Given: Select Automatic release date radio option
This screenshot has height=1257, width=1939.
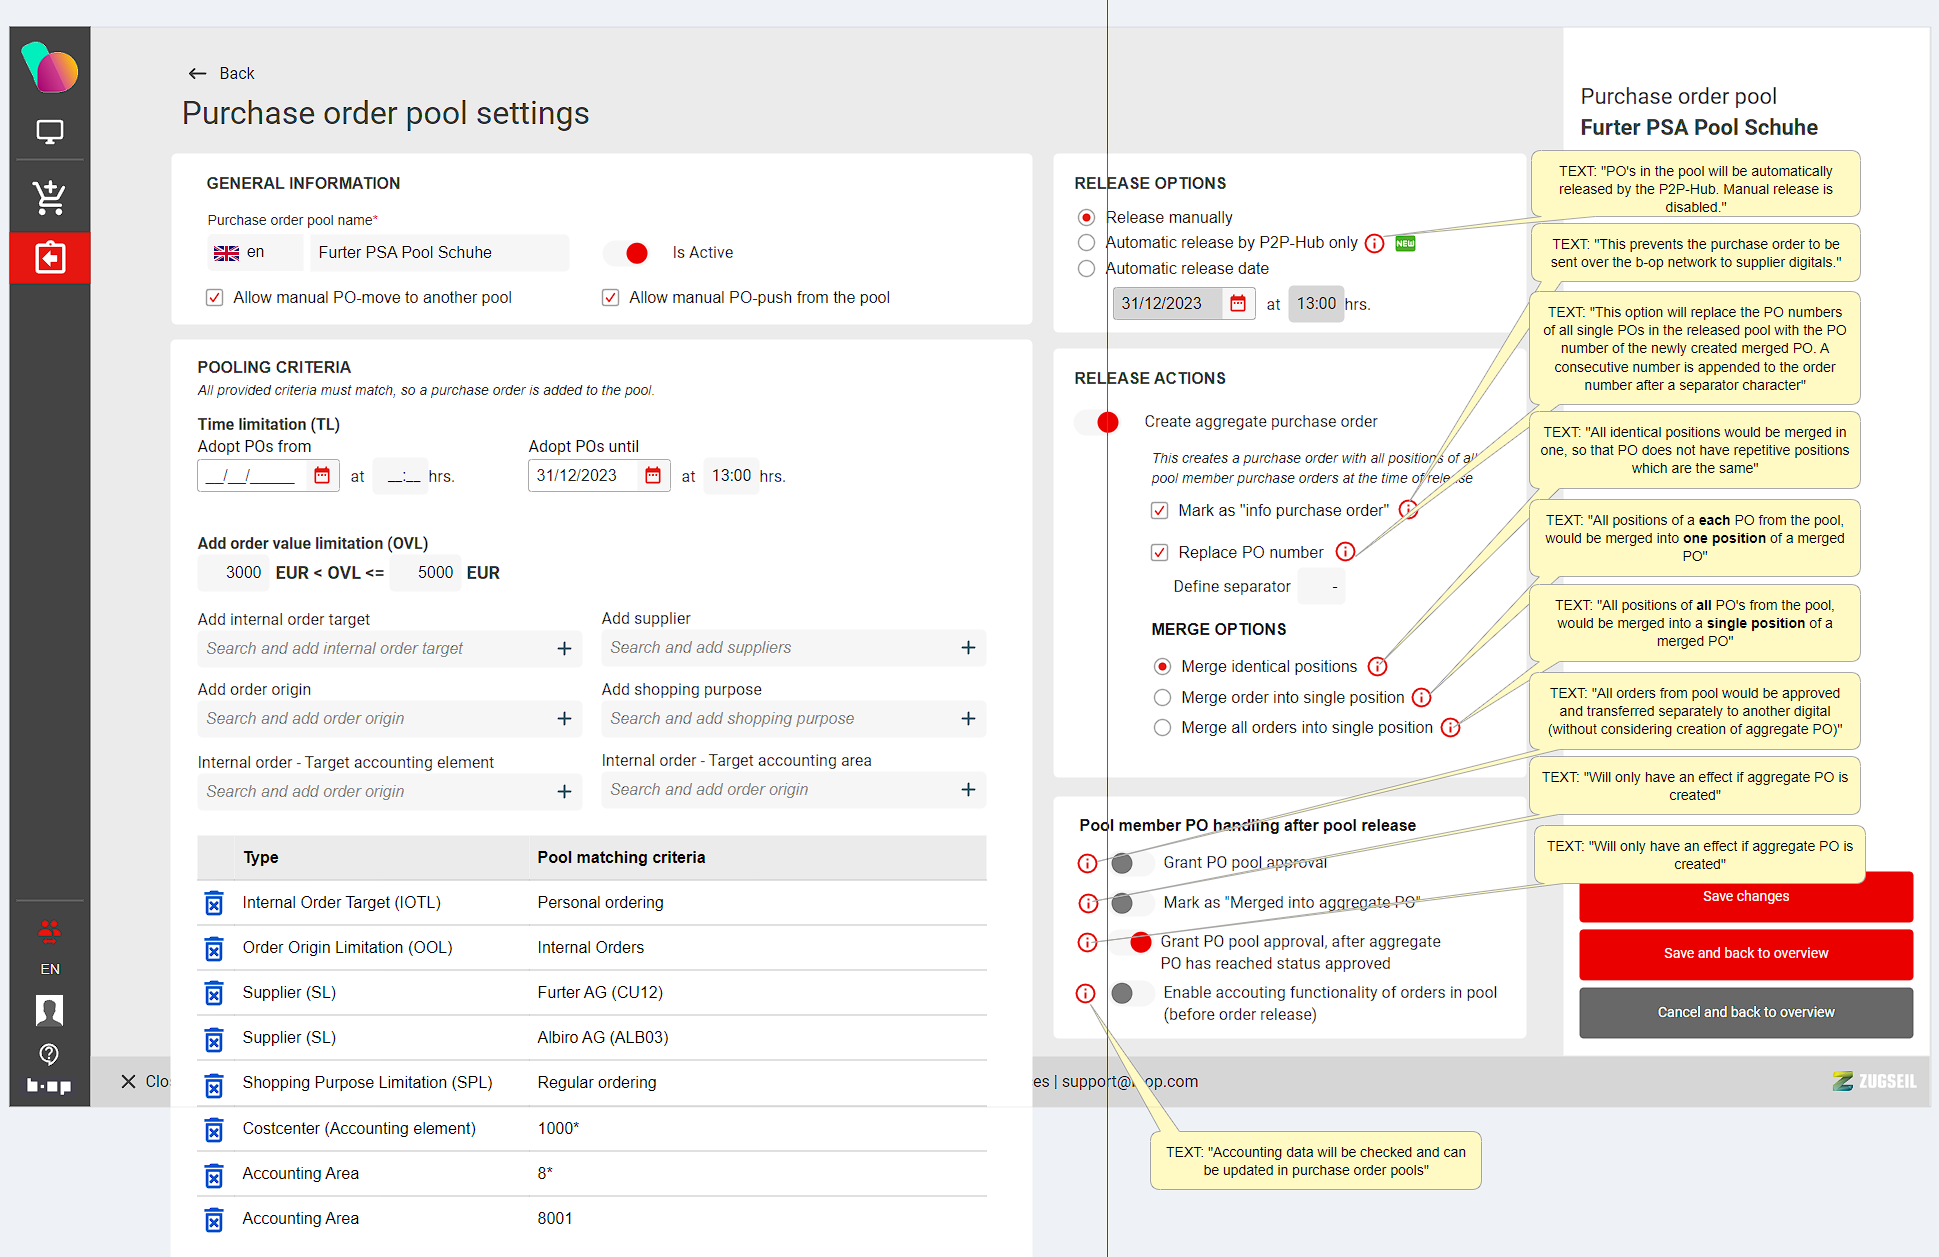Looking at the screenshot, I should pyautogui.click(x=1086, y=269).
